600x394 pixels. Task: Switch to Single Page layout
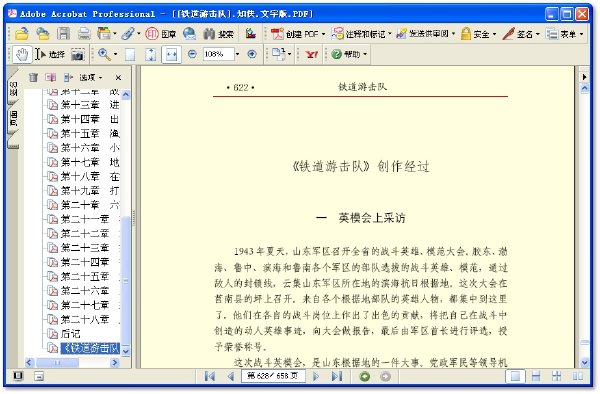pyautogui.click(x=515, y=377)
